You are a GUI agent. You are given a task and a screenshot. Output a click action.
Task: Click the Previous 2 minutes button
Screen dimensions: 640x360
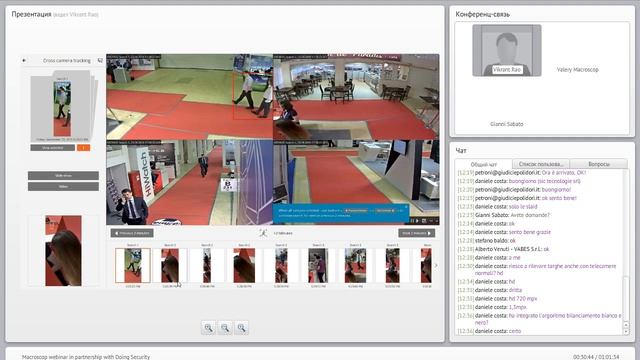click(132, 233)
